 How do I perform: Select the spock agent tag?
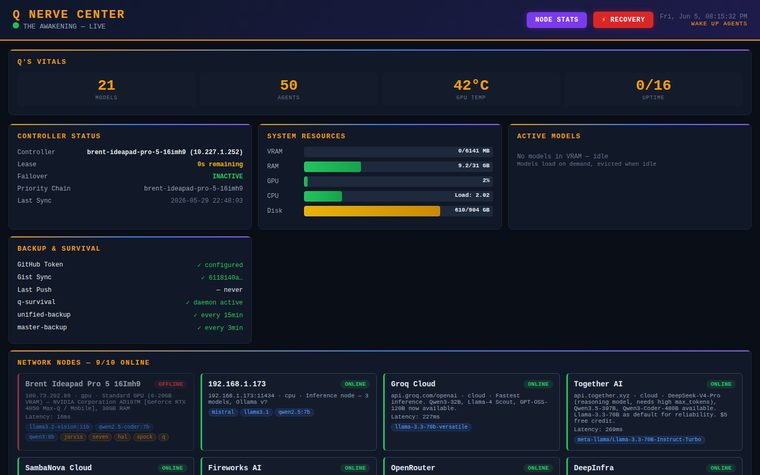click(145, 437)
